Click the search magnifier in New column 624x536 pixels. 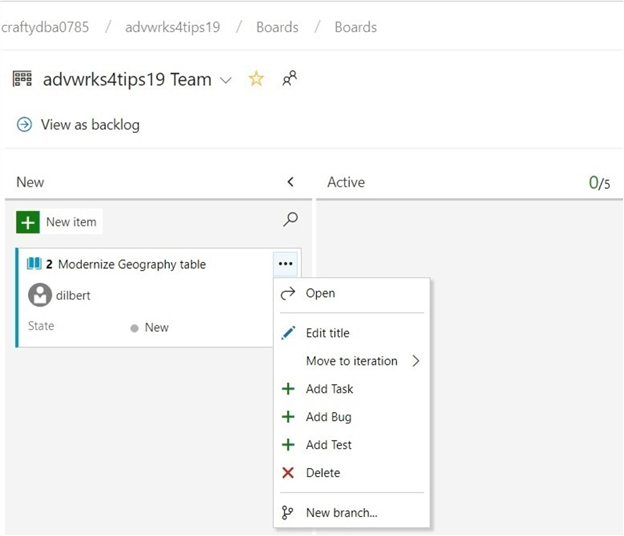(x=291, y=219)
